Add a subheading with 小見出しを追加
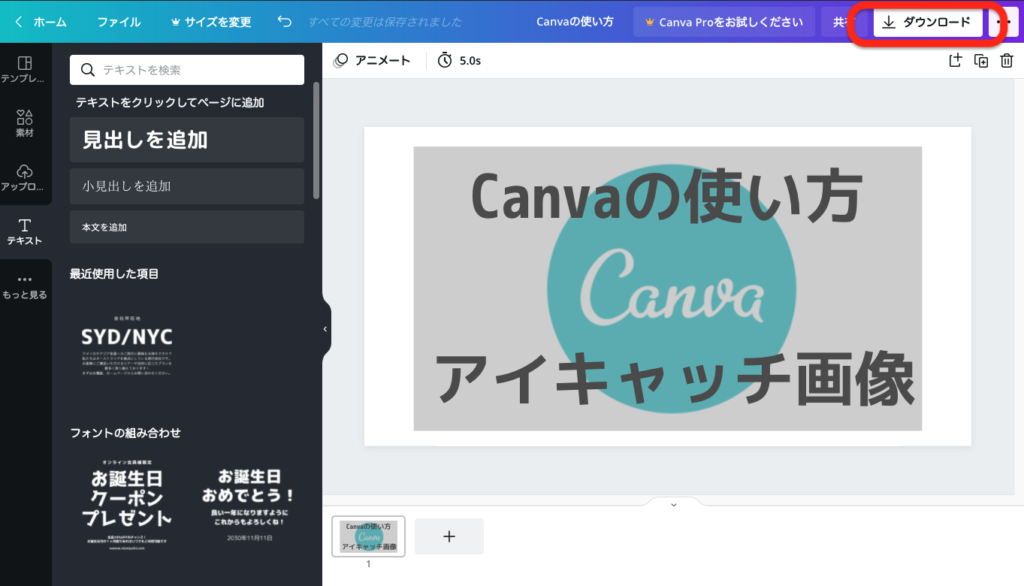 coord(187,186)
